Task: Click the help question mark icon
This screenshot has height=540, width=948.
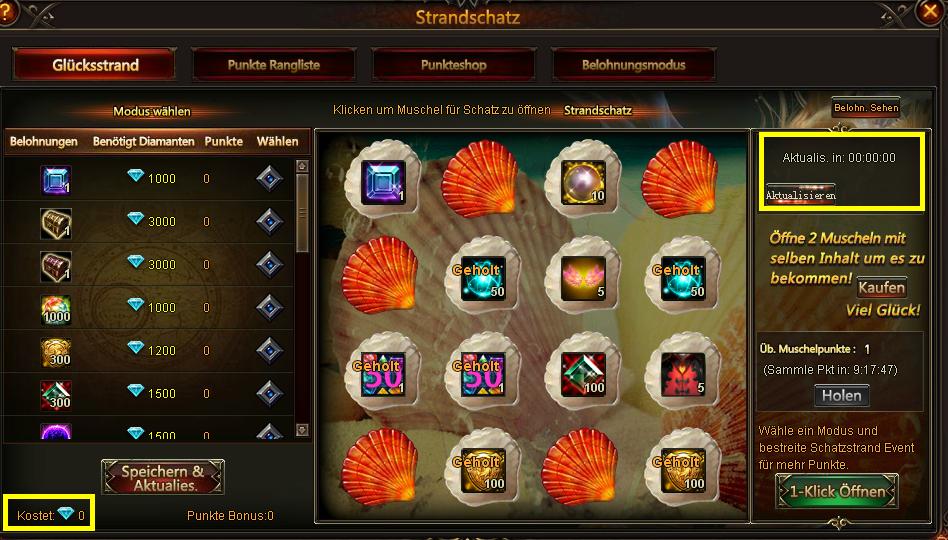Action: pyautogui.click(x=6, y=13)
